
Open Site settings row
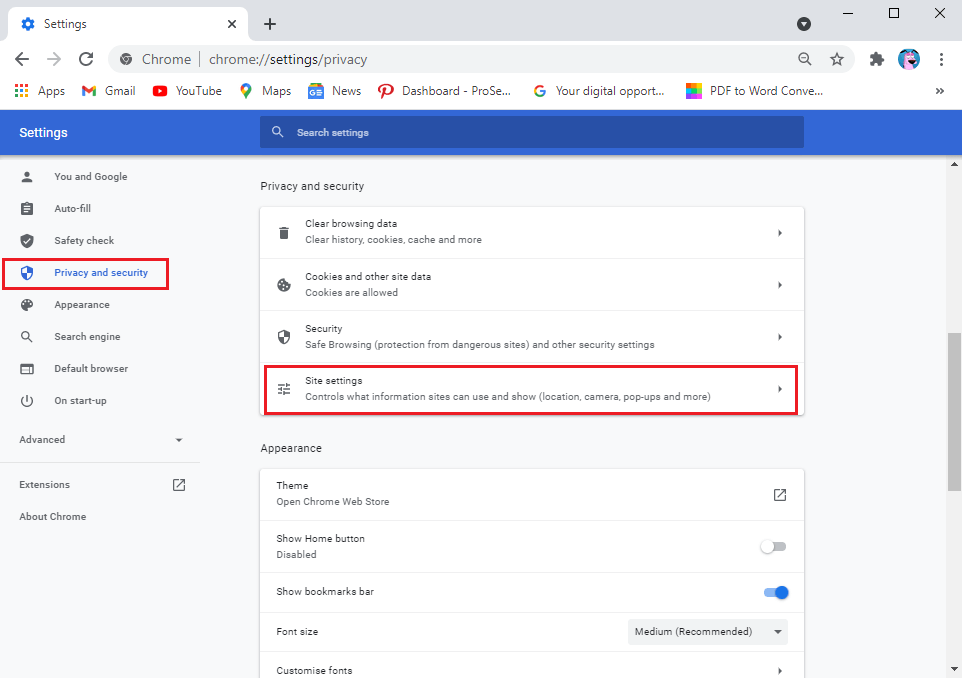[531, 389]
